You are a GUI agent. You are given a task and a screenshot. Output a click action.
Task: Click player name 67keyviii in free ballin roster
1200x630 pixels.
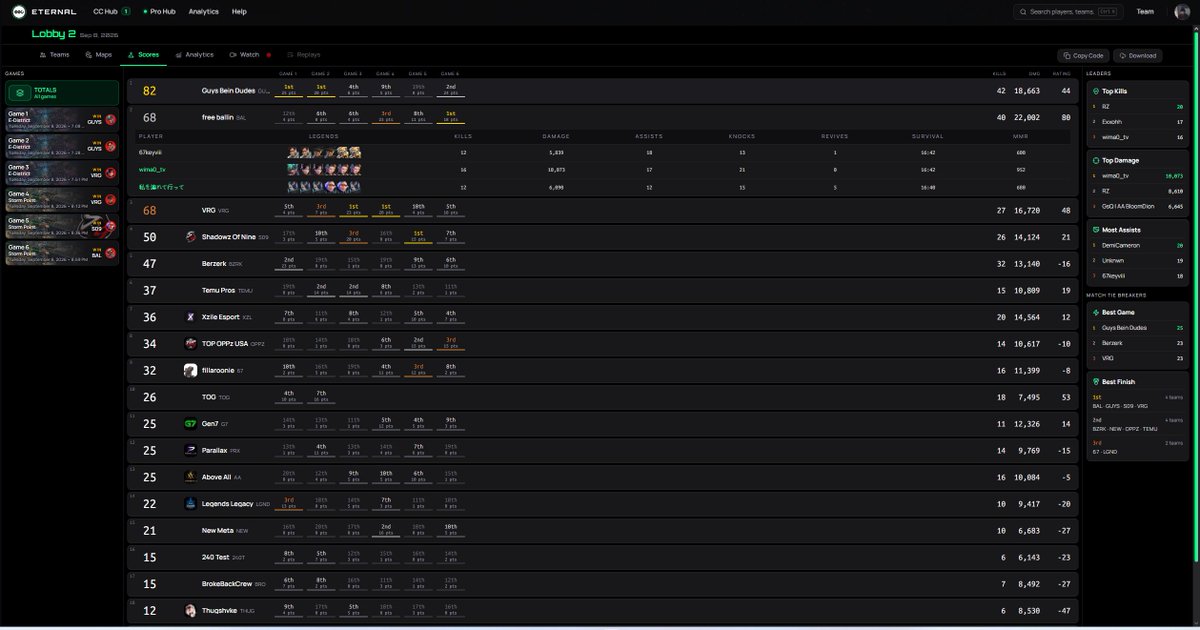pyautogui.click(x=149, y=152)
